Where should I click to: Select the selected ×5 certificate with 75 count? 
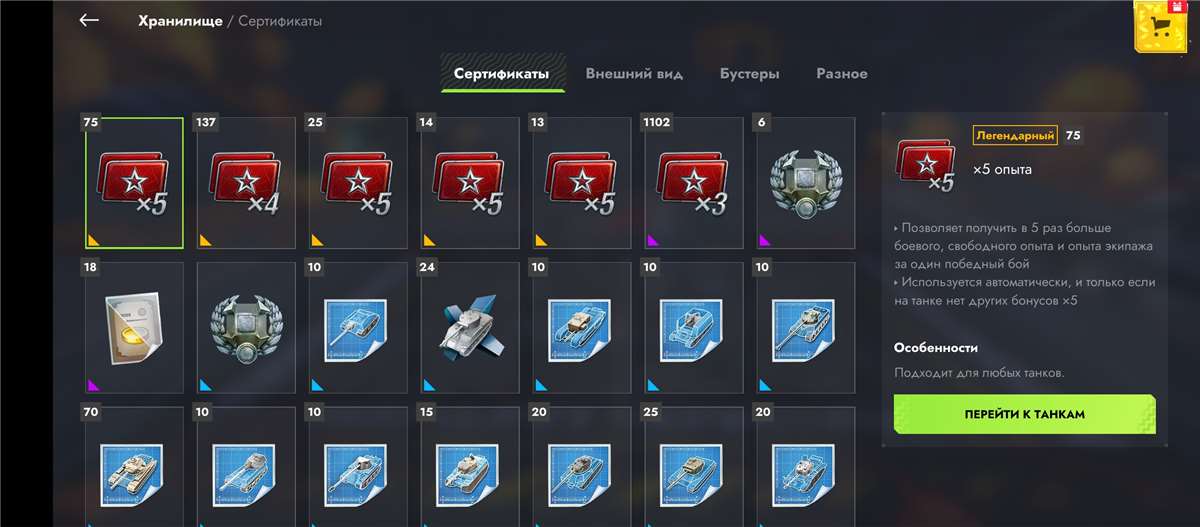134,182
